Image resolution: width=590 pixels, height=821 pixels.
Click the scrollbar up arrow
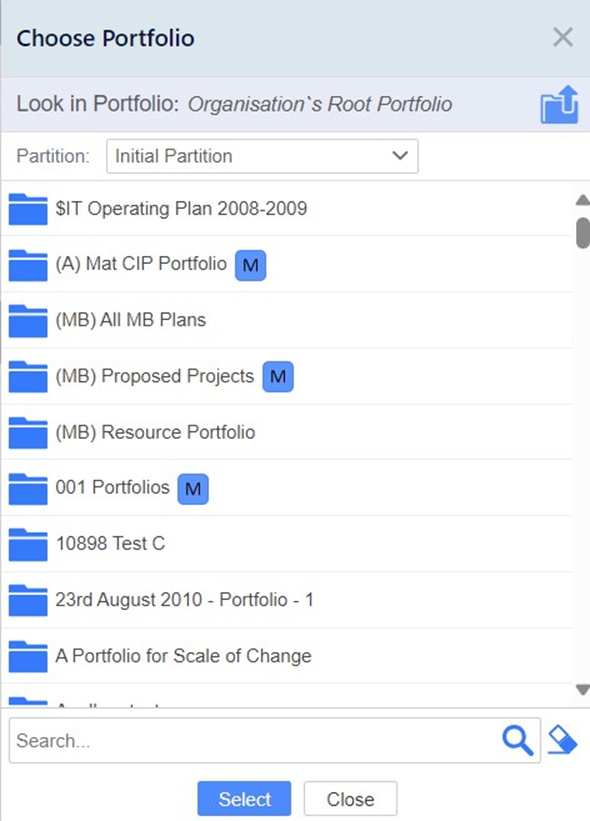pyautogui.click(x=583, y=199)
